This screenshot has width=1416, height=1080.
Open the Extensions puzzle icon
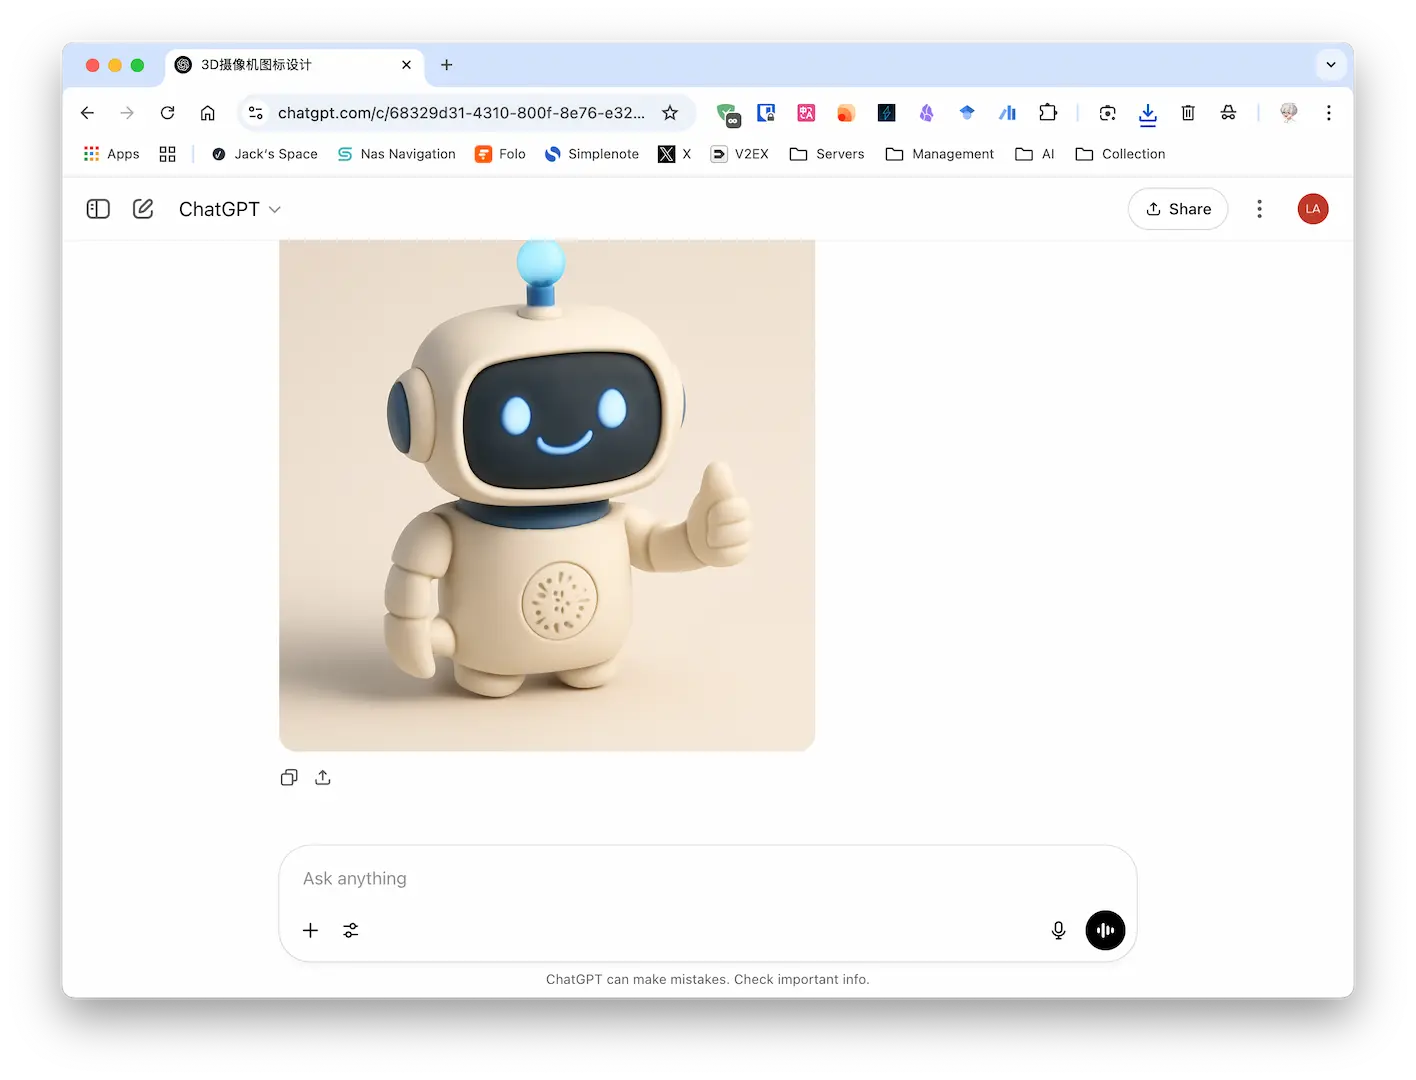coord(1048,113)
